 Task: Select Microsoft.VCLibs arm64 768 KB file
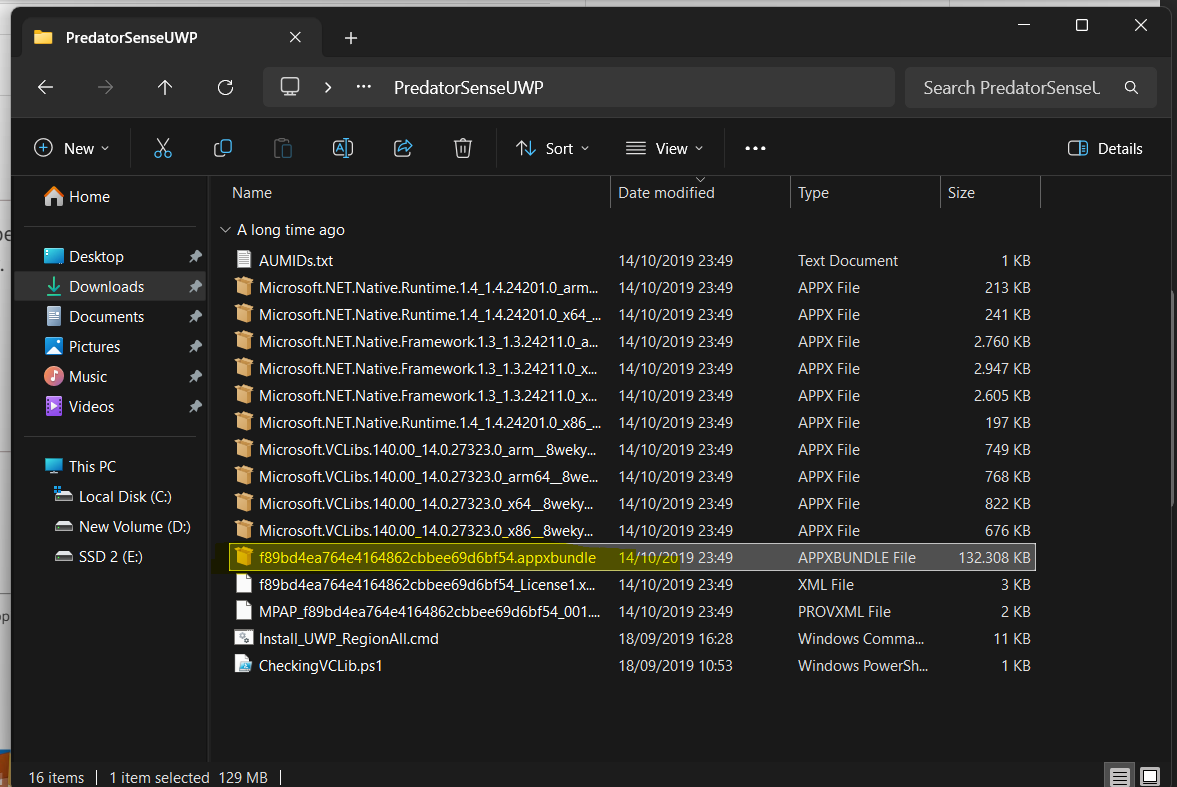click(632, 476)
